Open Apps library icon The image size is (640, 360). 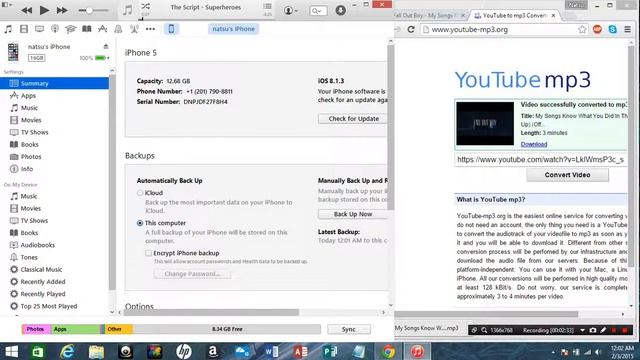click(x=102, y=29)
